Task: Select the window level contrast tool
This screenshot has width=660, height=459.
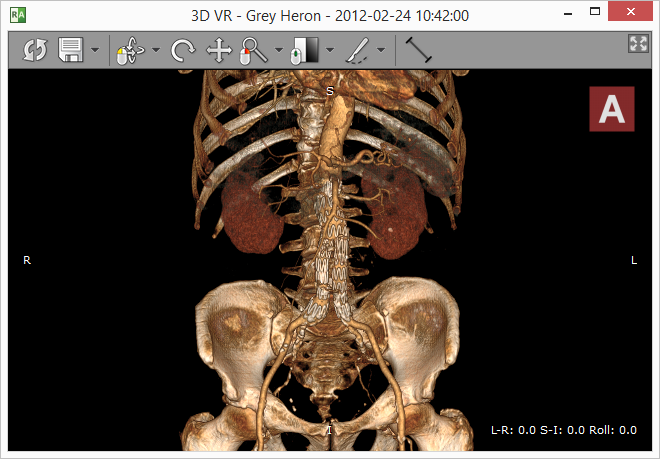Action: tap(305, 51)
